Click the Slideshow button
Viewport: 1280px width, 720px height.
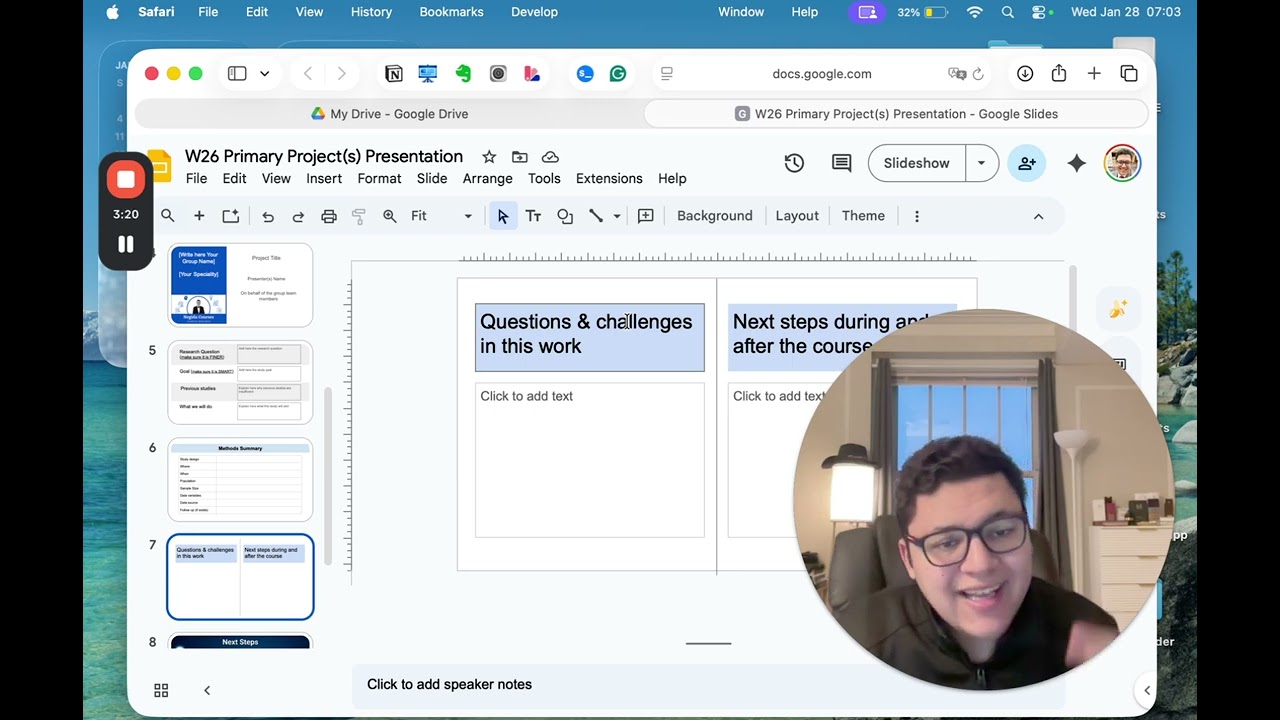[916, 163]
